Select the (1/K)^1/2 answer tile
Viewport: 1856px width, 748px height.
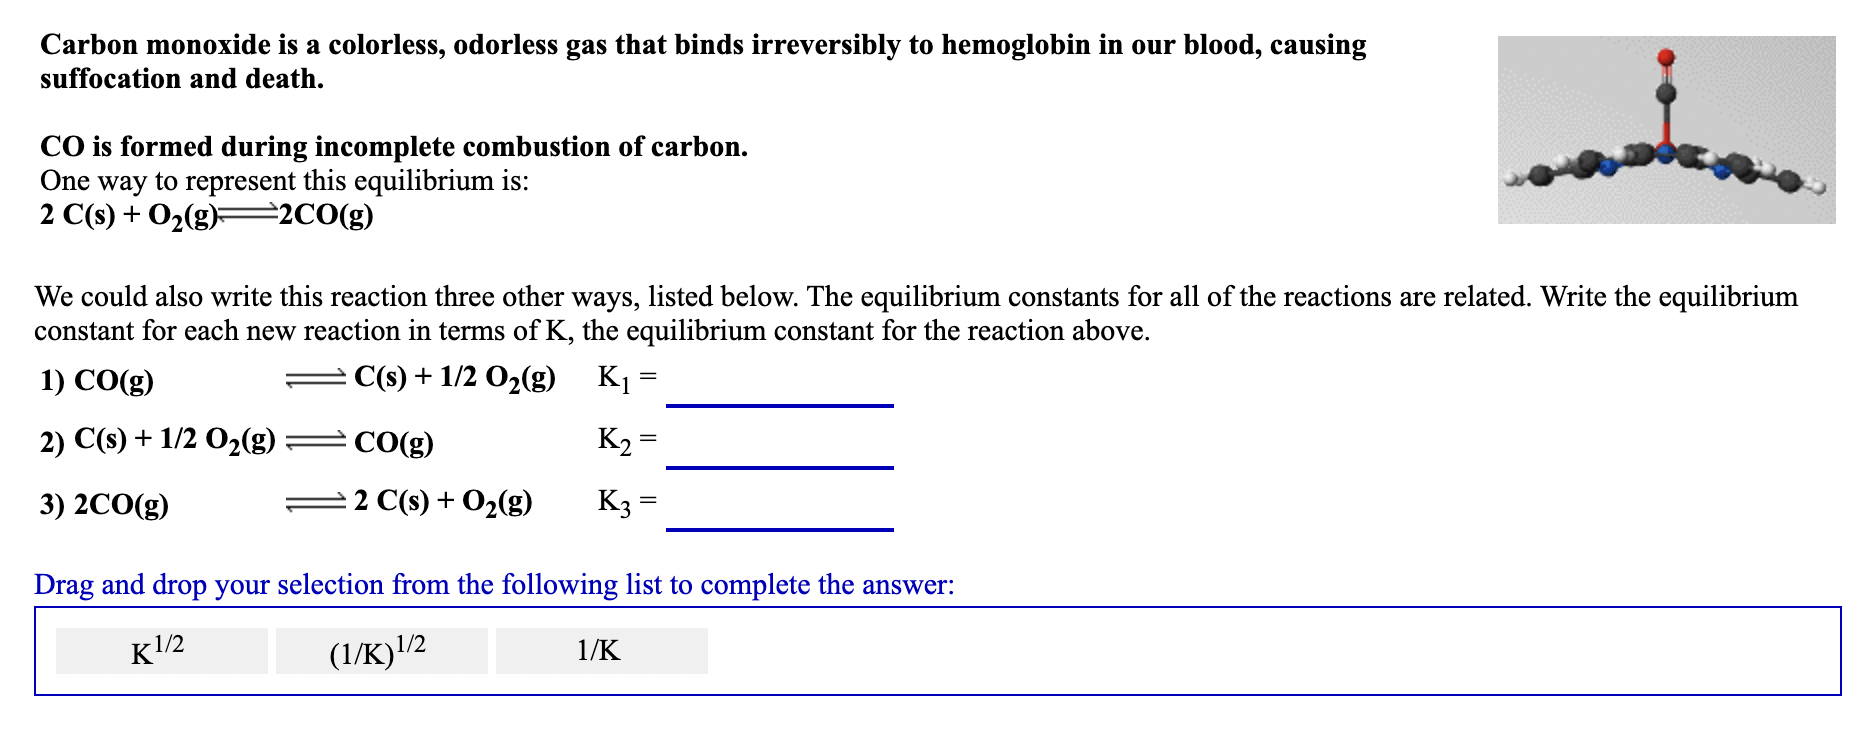[381, 651]
